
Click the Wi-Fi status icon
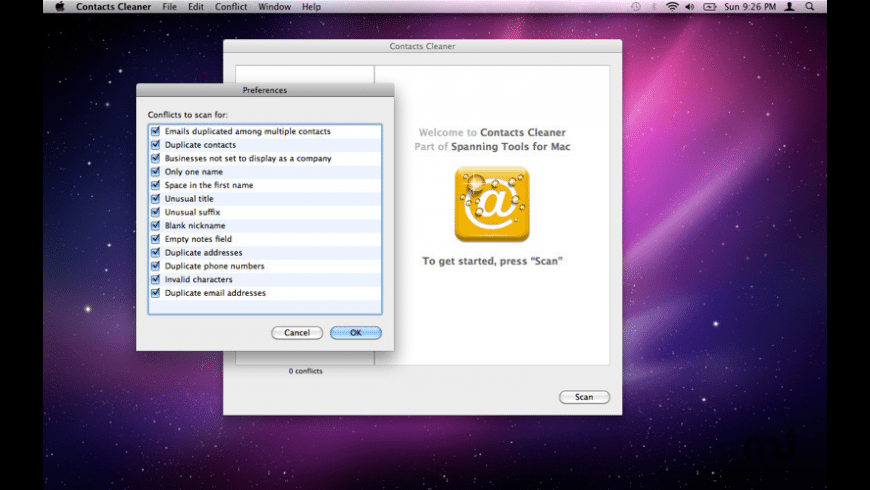(672, 7)
